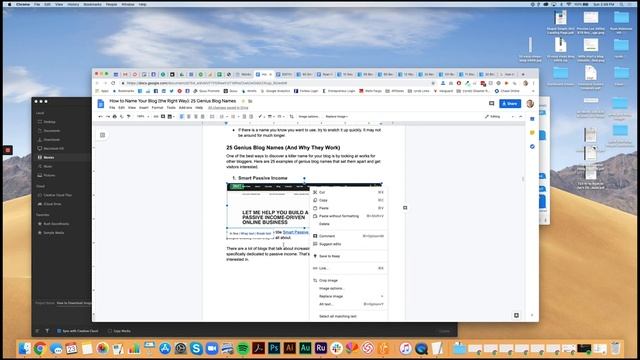This screenshot has height=360, width=640.
Task: Choose Link... in the context menu
Action: (x=348, y=269)
